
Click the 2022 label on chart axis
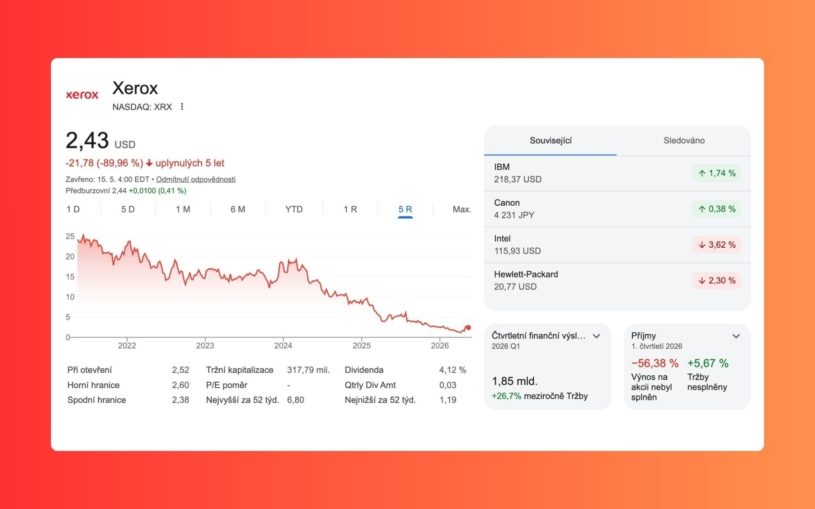(127, 345)
